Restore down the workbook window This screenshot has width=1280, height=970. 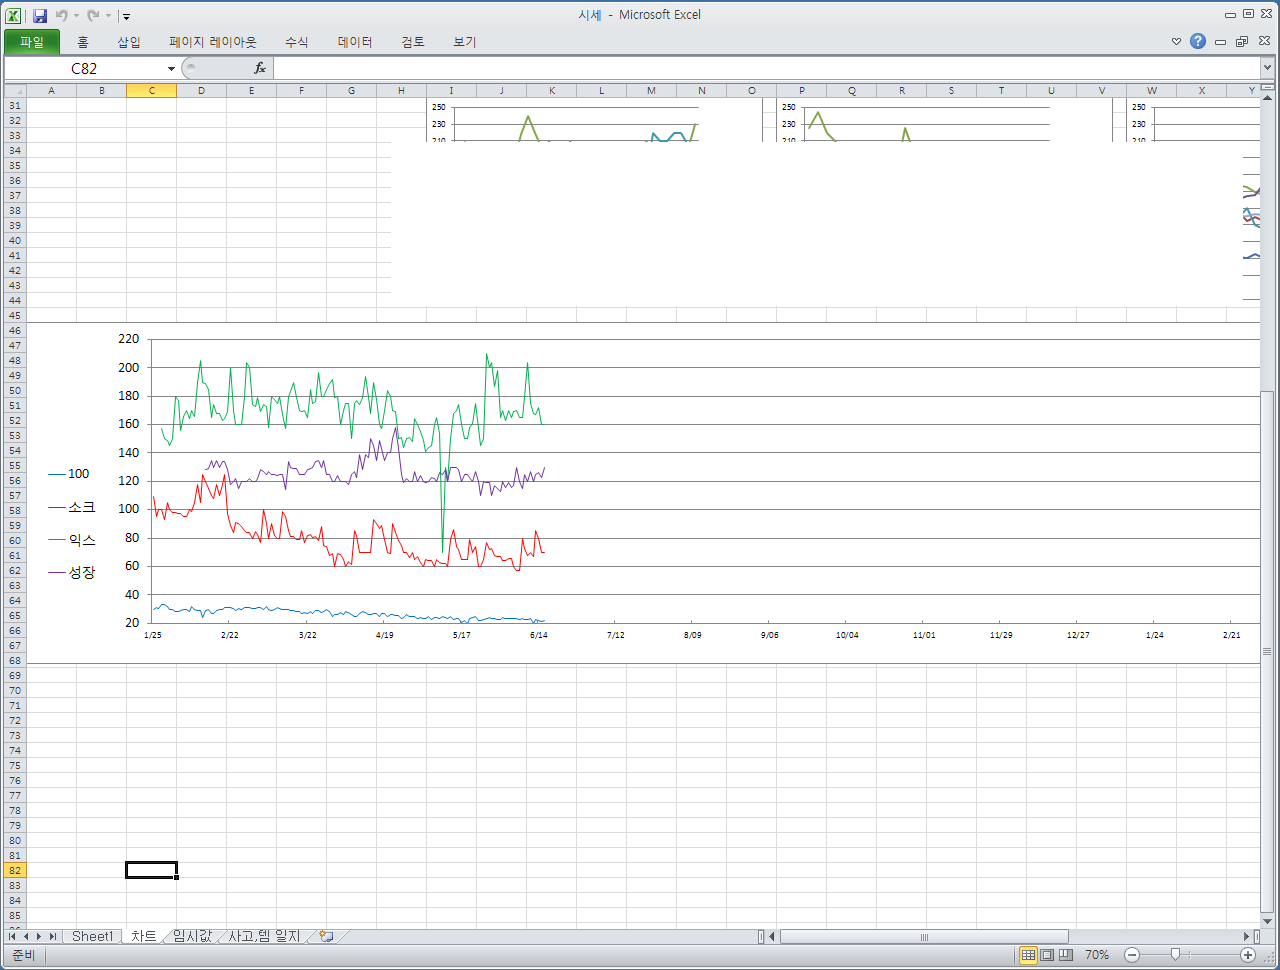pyautogui.click(x=1242, y=42)
